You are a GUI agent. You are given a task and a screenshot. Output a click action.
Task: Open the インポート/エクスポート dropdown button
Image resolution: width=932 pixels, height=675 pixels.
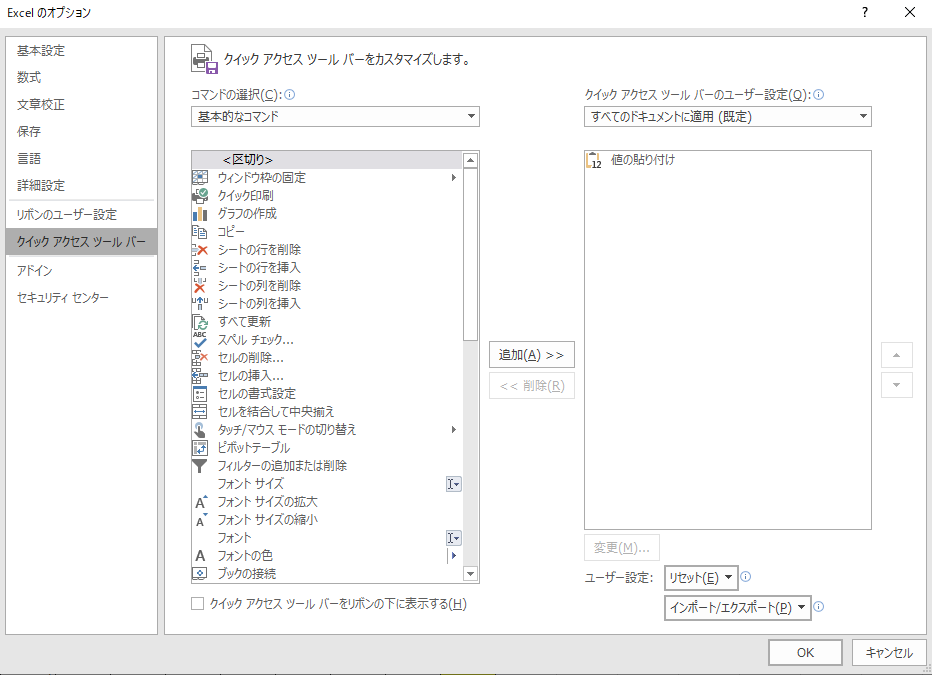point(738,608)
